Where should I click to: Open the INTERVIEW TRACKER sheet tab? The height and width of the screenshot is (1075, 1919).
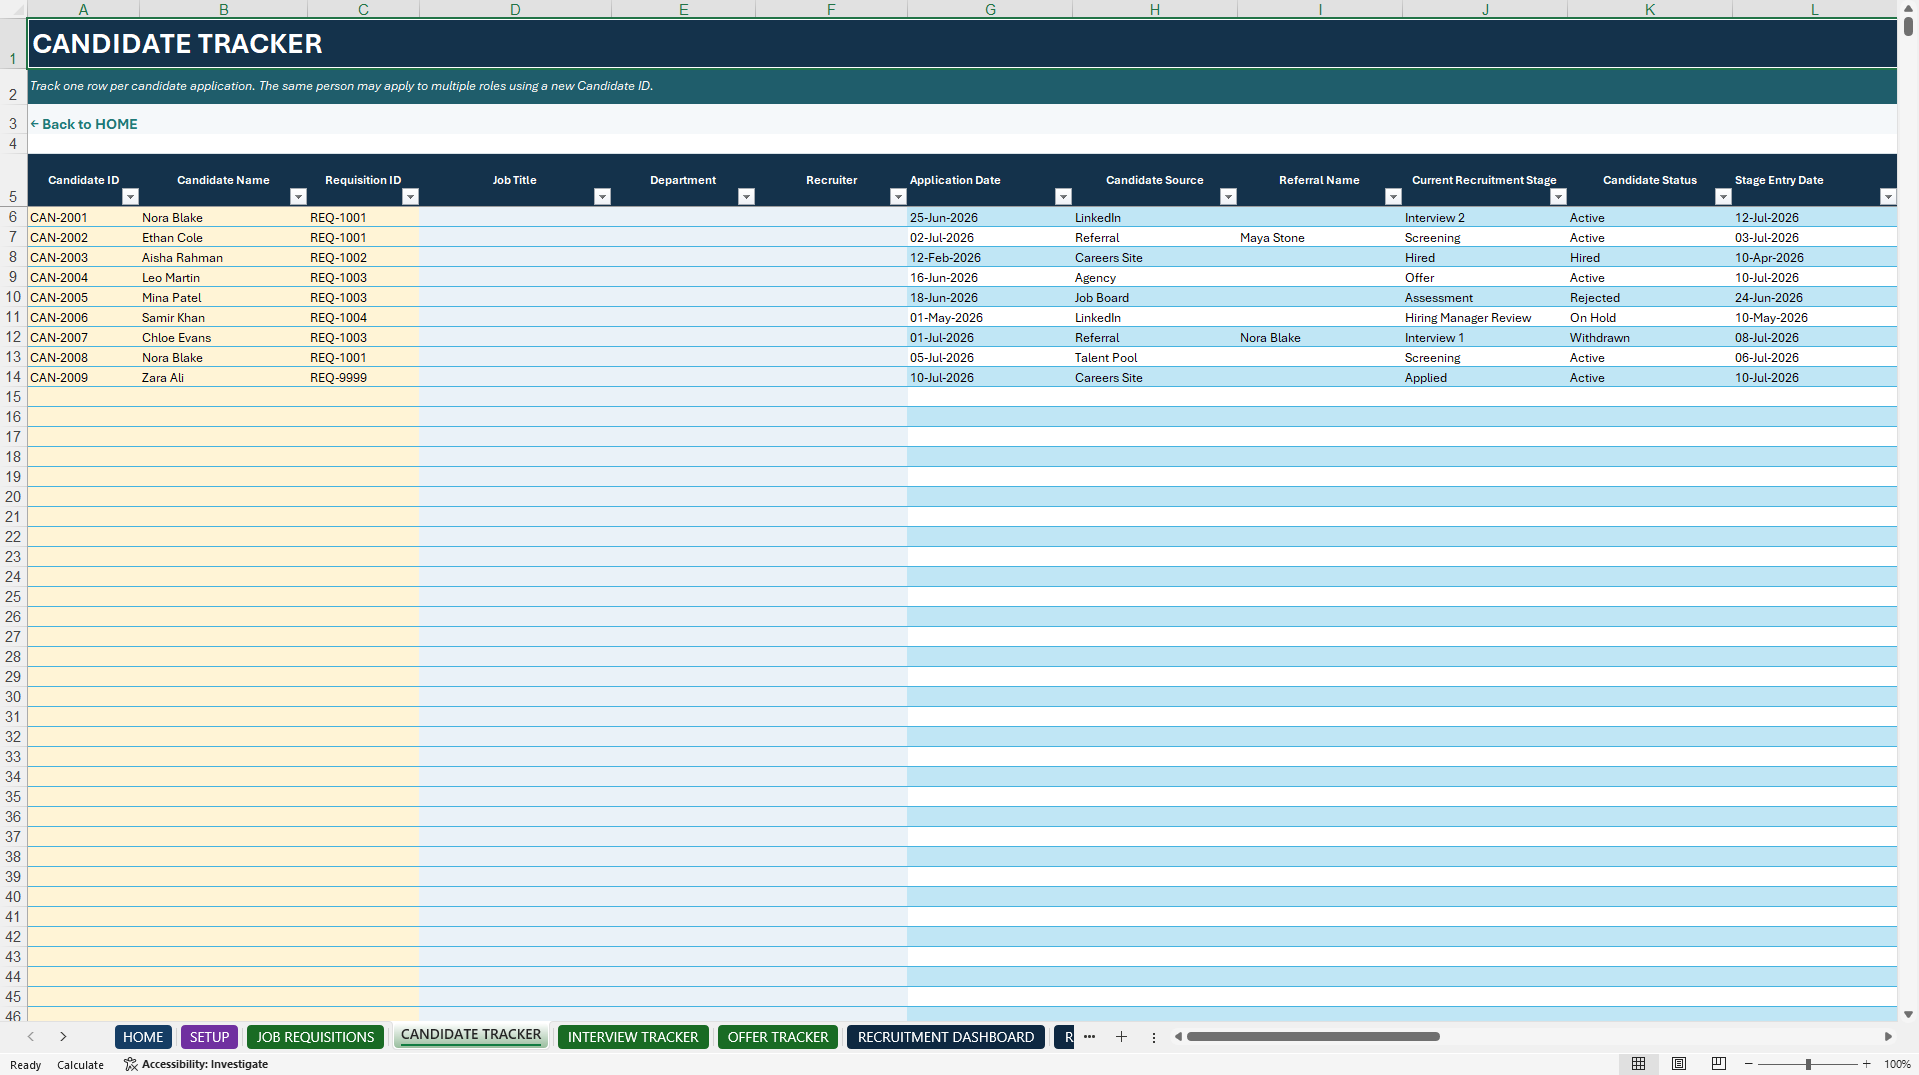click(x=633, y=1037)
